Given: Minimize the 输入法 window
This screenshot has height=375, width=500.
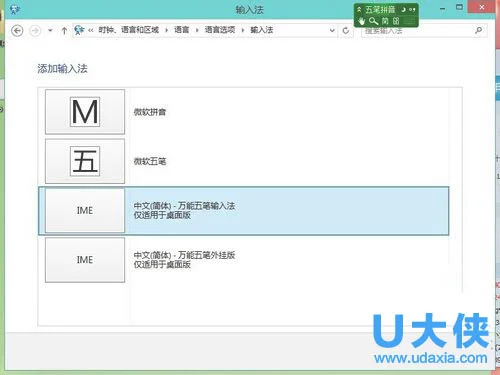Looking at the screenshot, I should 442,8.
